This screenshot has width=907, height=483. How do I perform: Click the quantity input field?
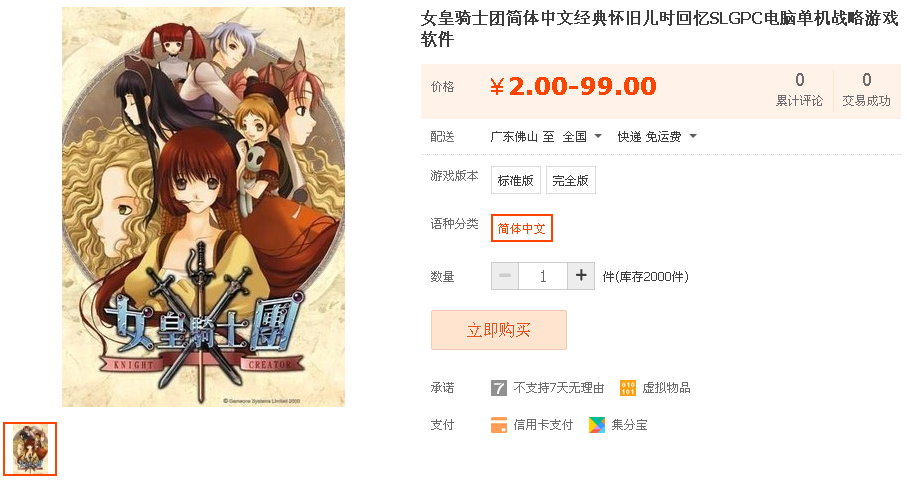[x=543, y=276]
